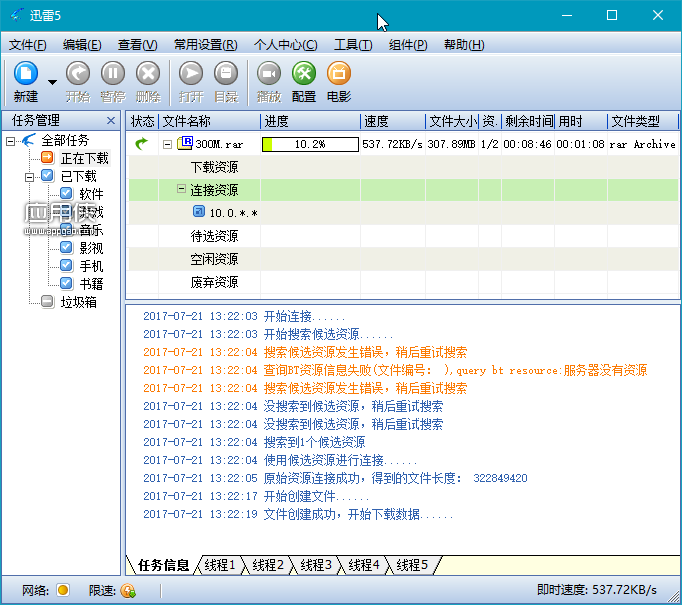Open the 帮助(H) menu
Image resolution: width=682 pixels, height=605 pixels.
[464, 45]
